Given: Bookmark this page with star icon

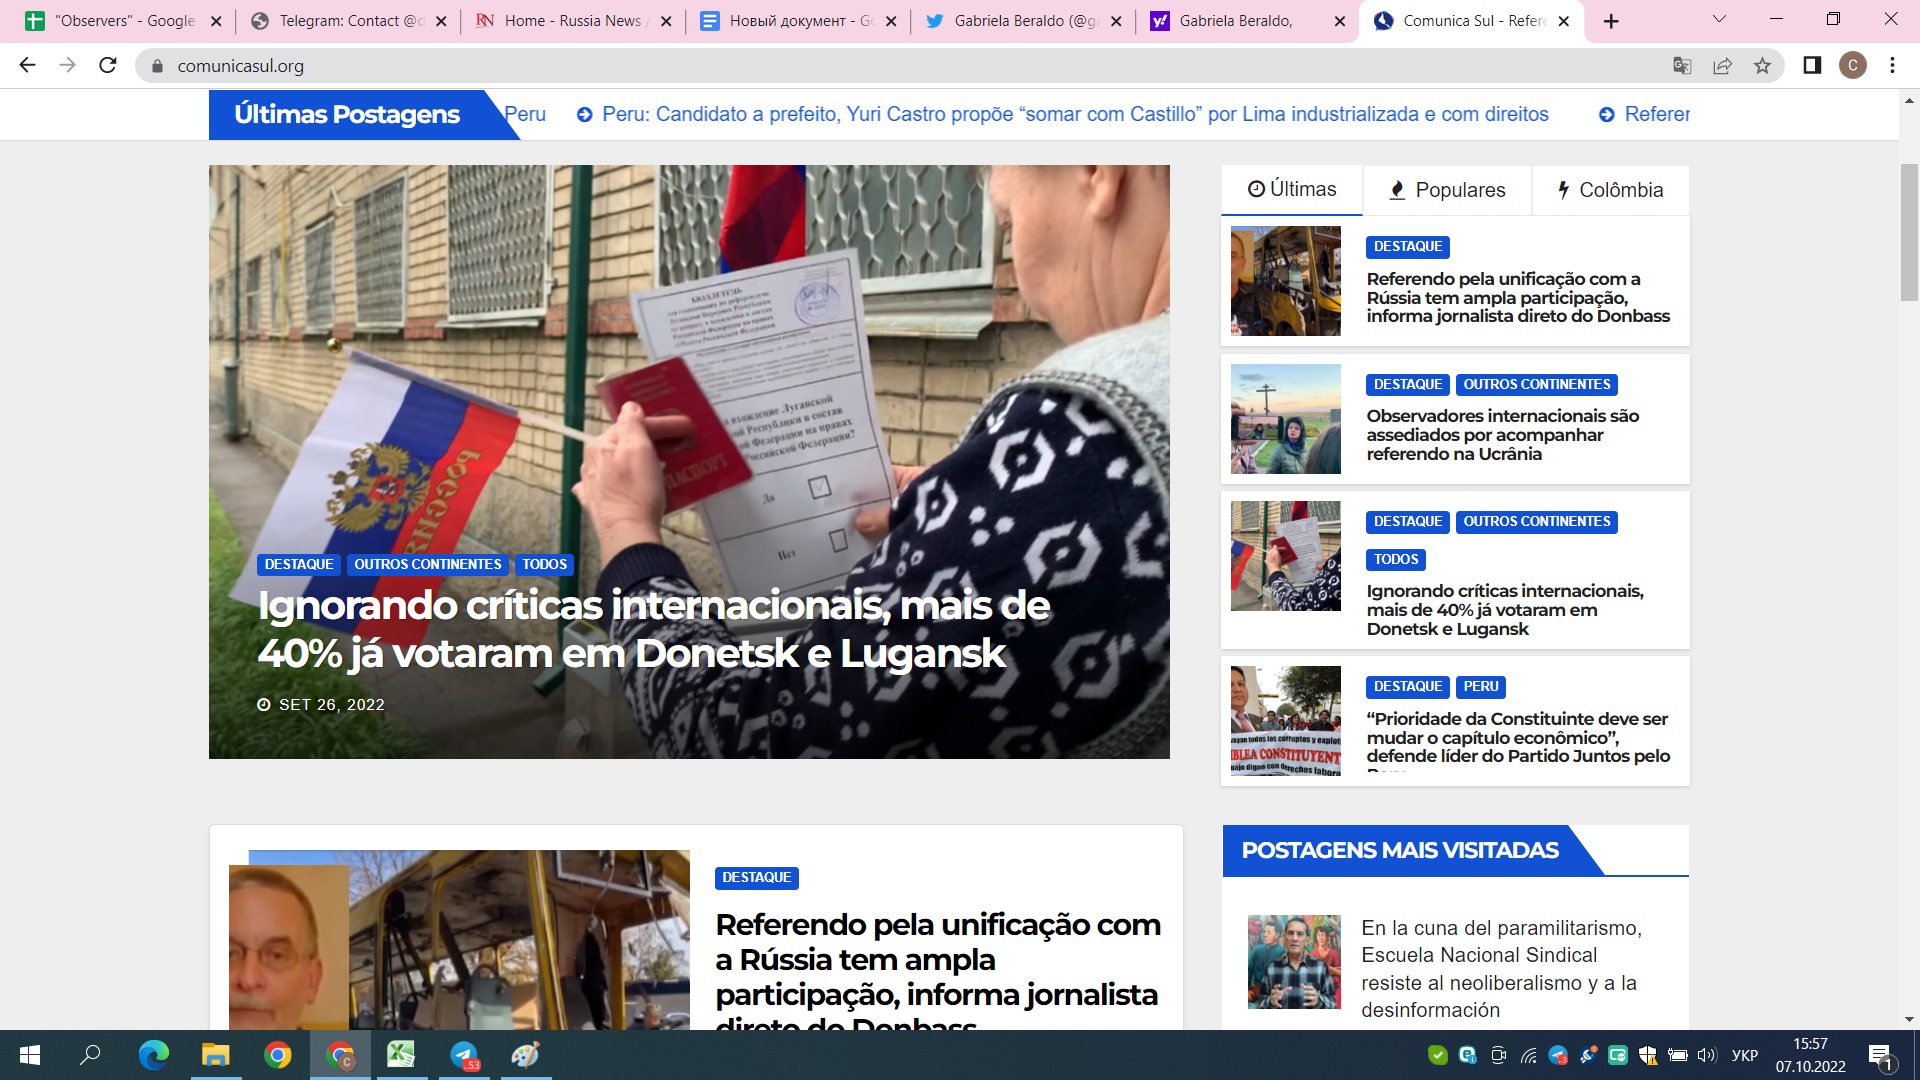Looking at the screenshot, I should tap(1762, 66).
